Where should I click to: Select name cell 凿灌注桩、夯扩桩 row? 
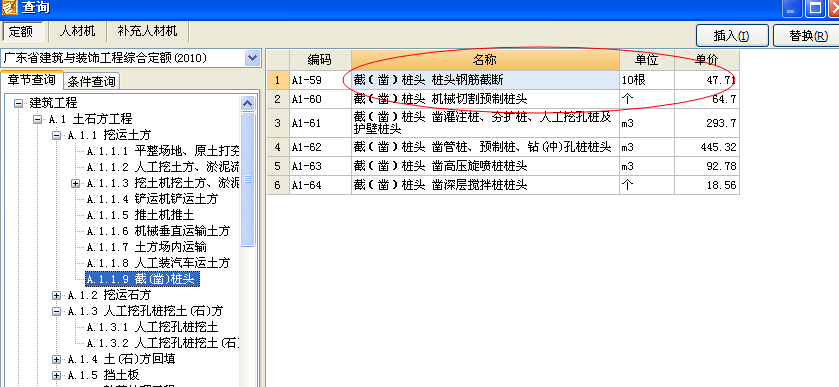coord(485,123)
